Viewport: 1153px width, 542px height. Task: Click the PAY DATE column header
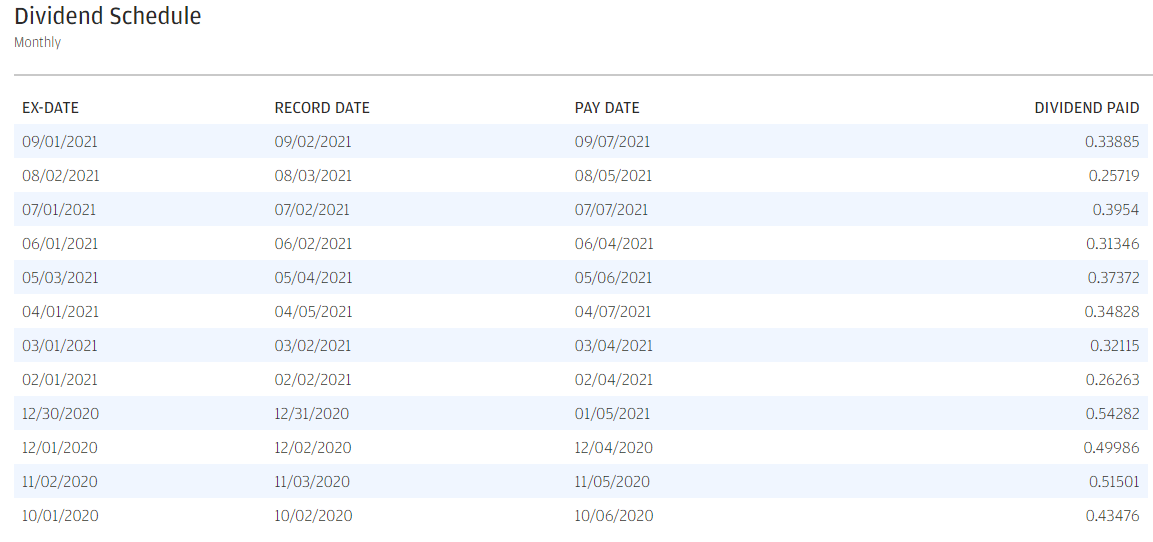point(607,108)
